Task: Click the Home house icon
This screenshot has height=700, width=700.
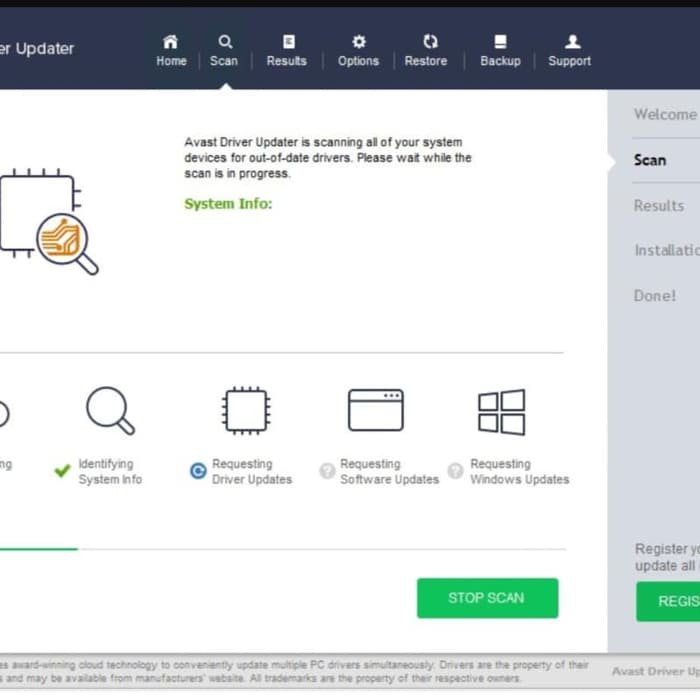Action: point(171,42)
